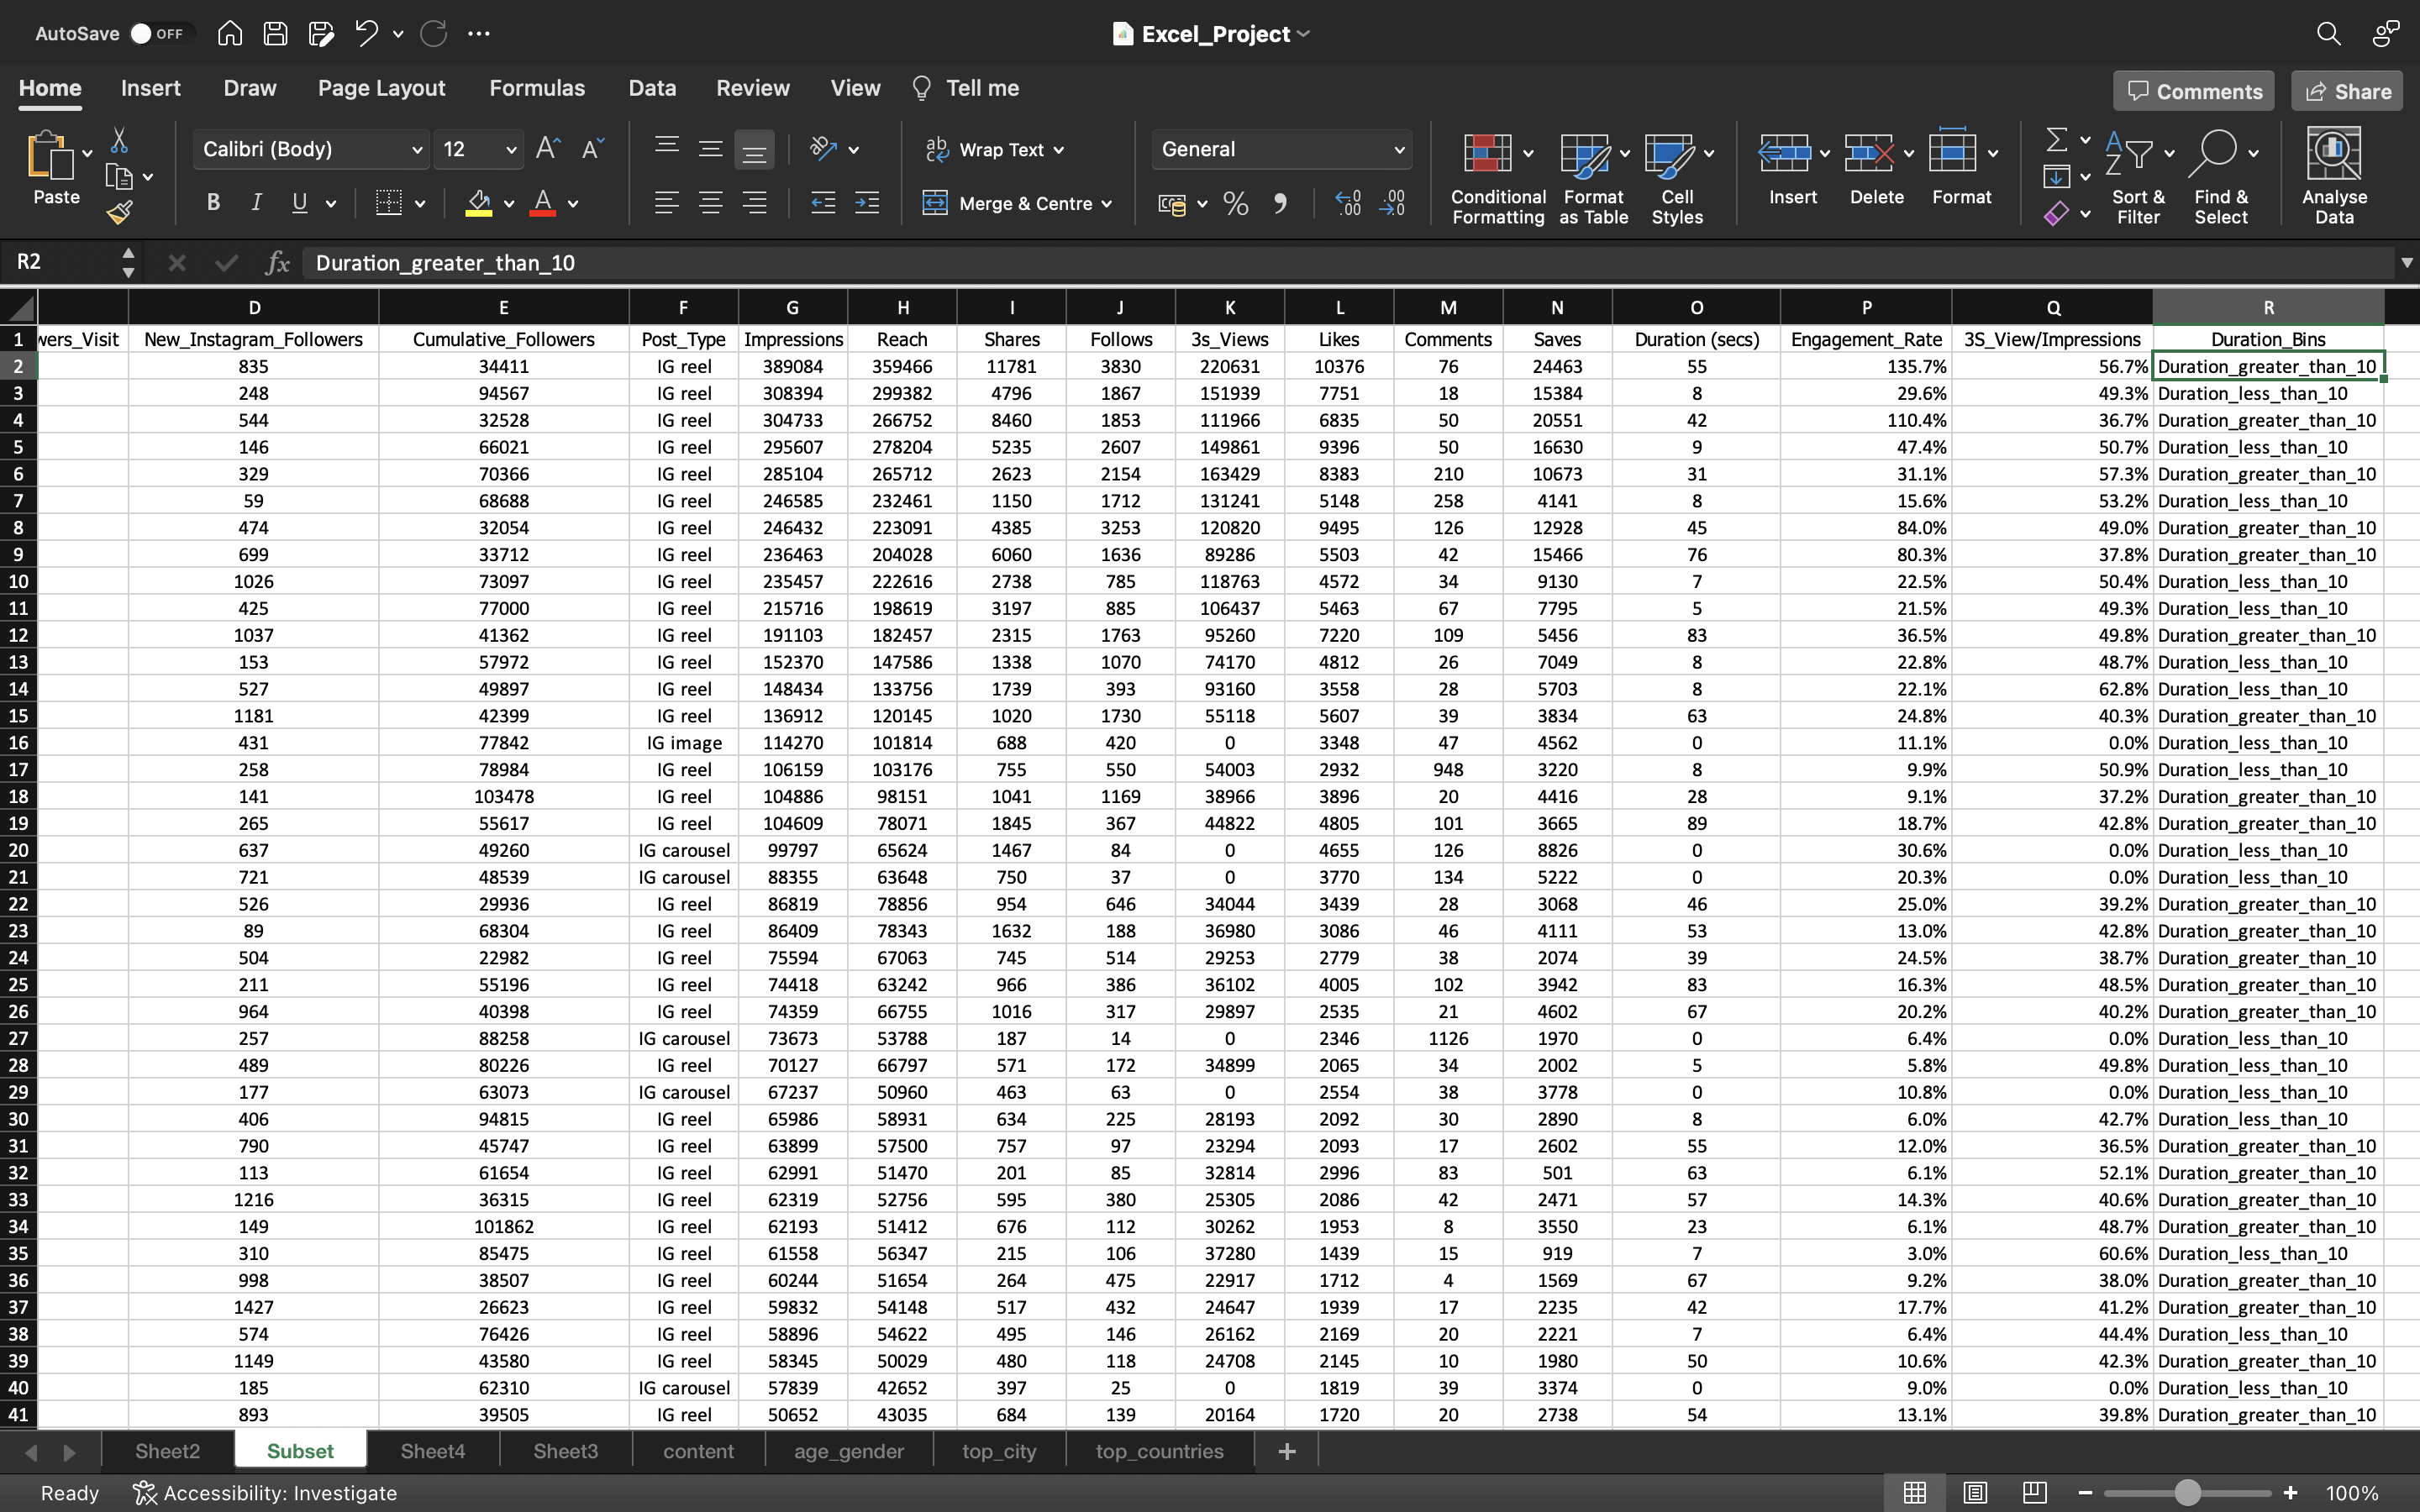
Task: Open the Data ribbon tab
Action: pyautogui.click(x=652, y=88)
